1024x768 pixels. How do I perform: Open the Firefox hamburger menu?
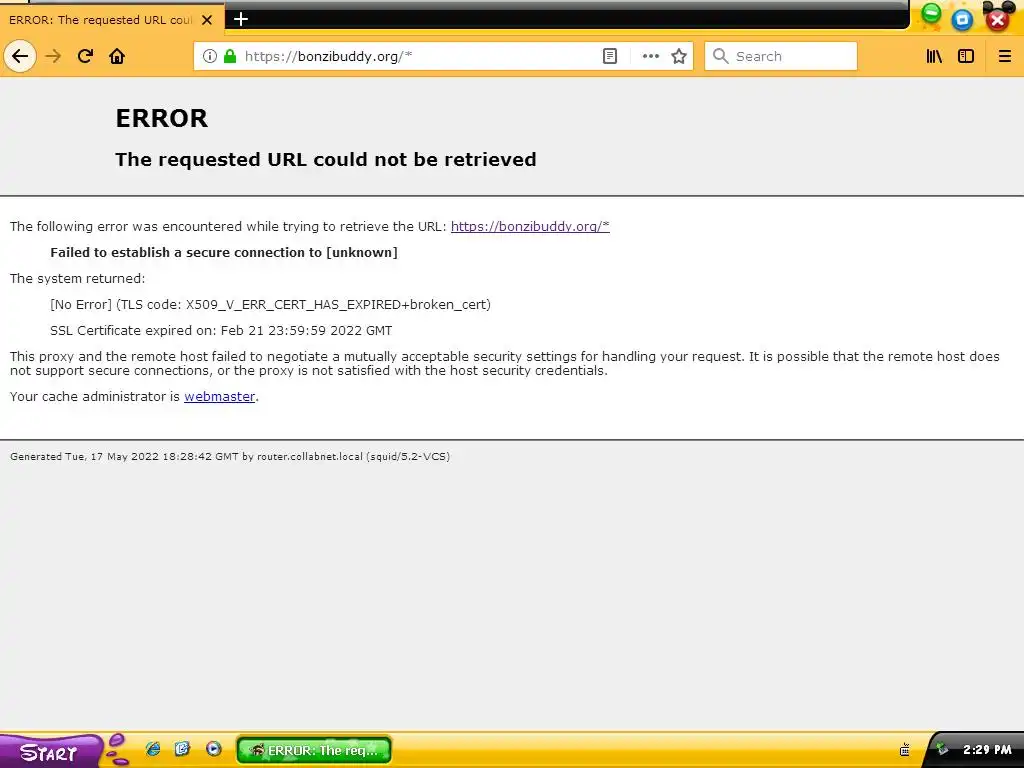[x=1005, y=56]
